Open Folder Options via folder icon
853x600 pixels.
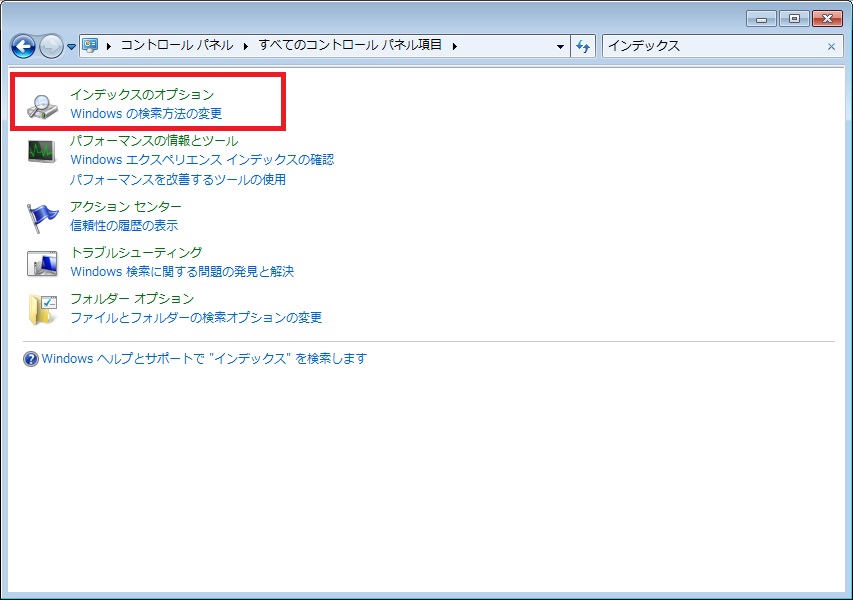pos(40,308)
